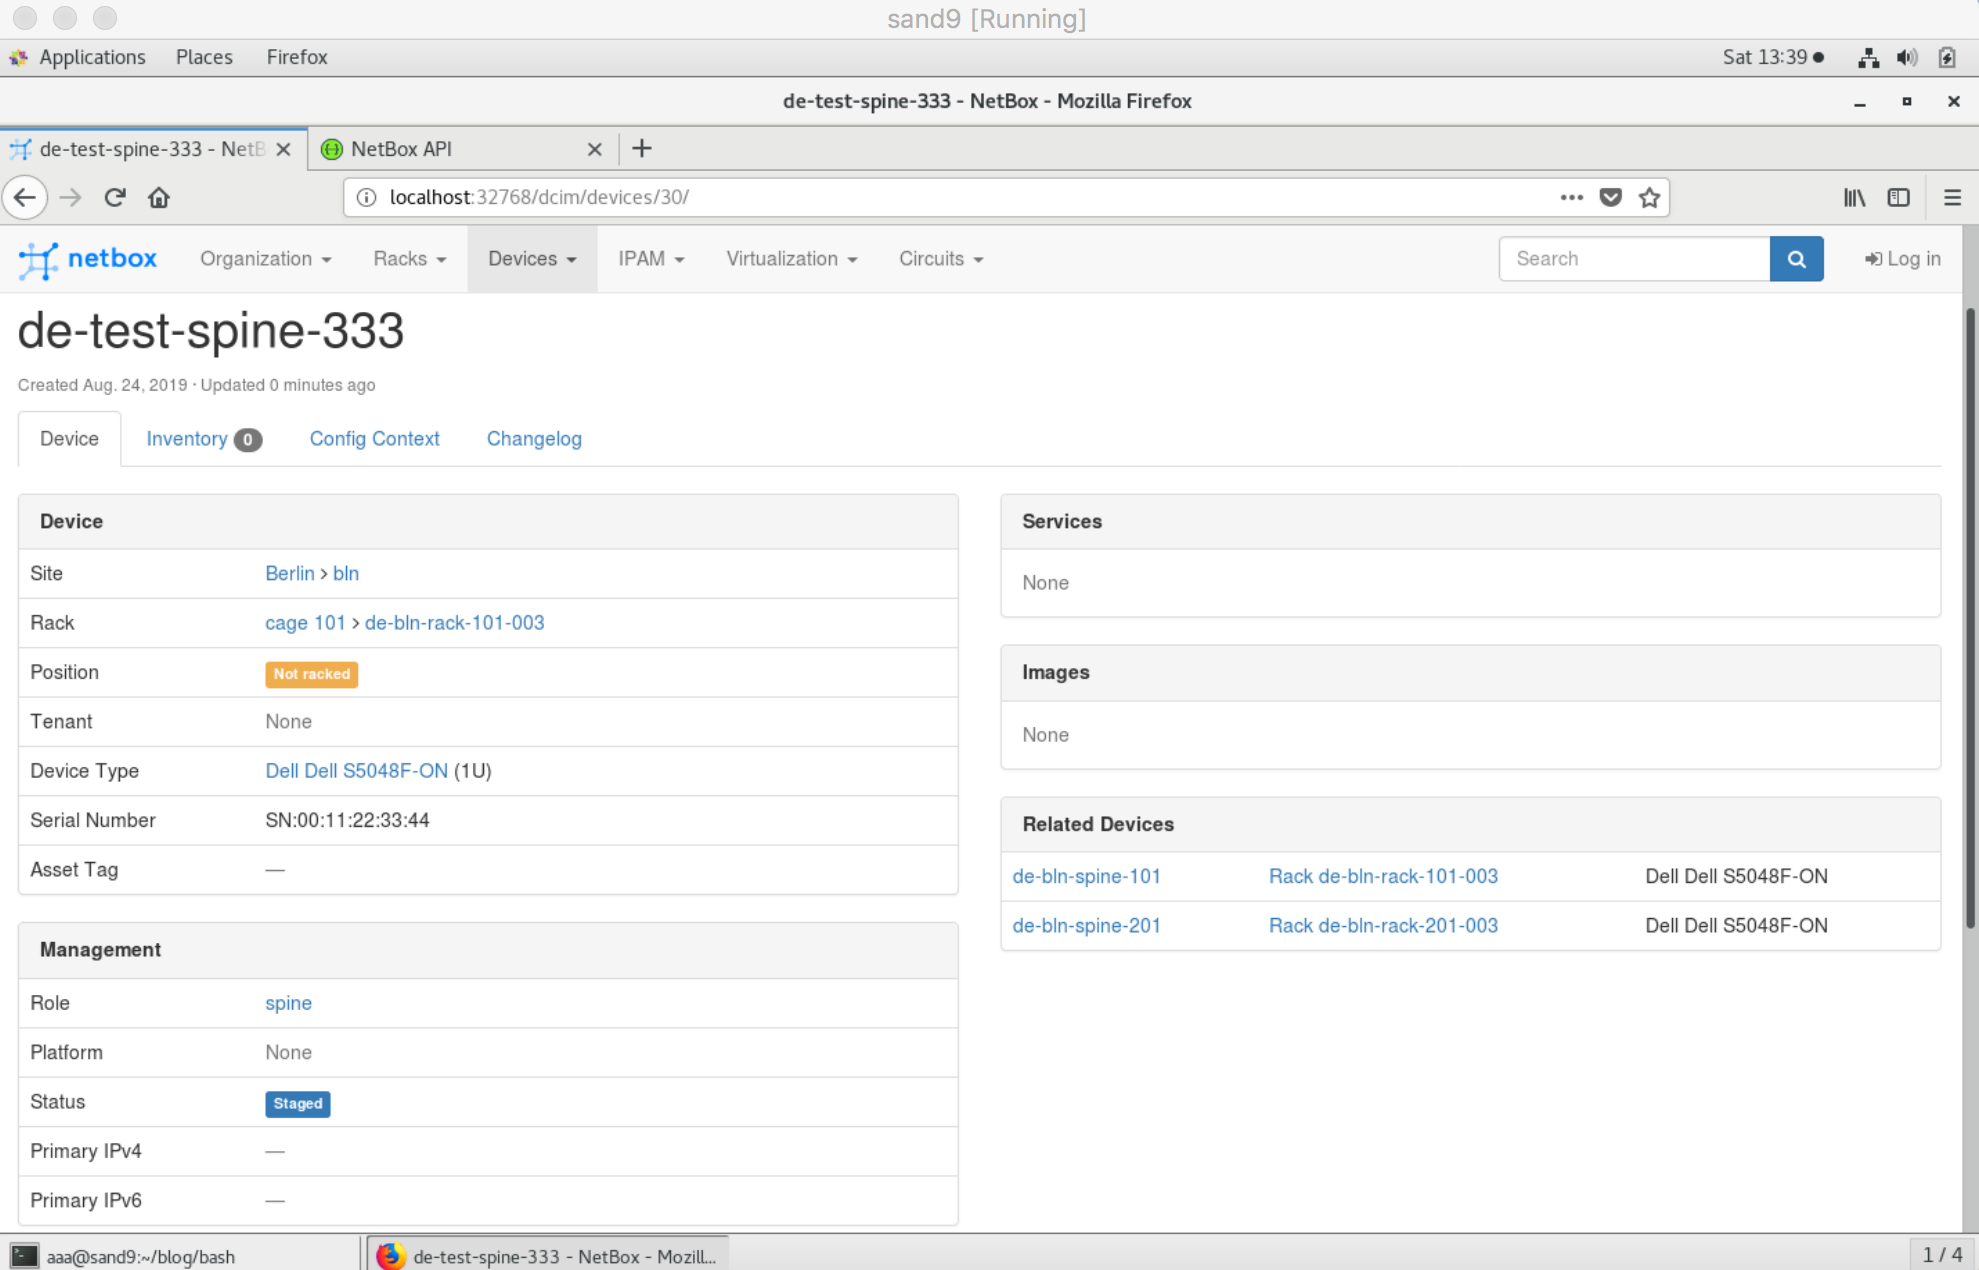Click the spine role filter link

[x=288, y=1002]
